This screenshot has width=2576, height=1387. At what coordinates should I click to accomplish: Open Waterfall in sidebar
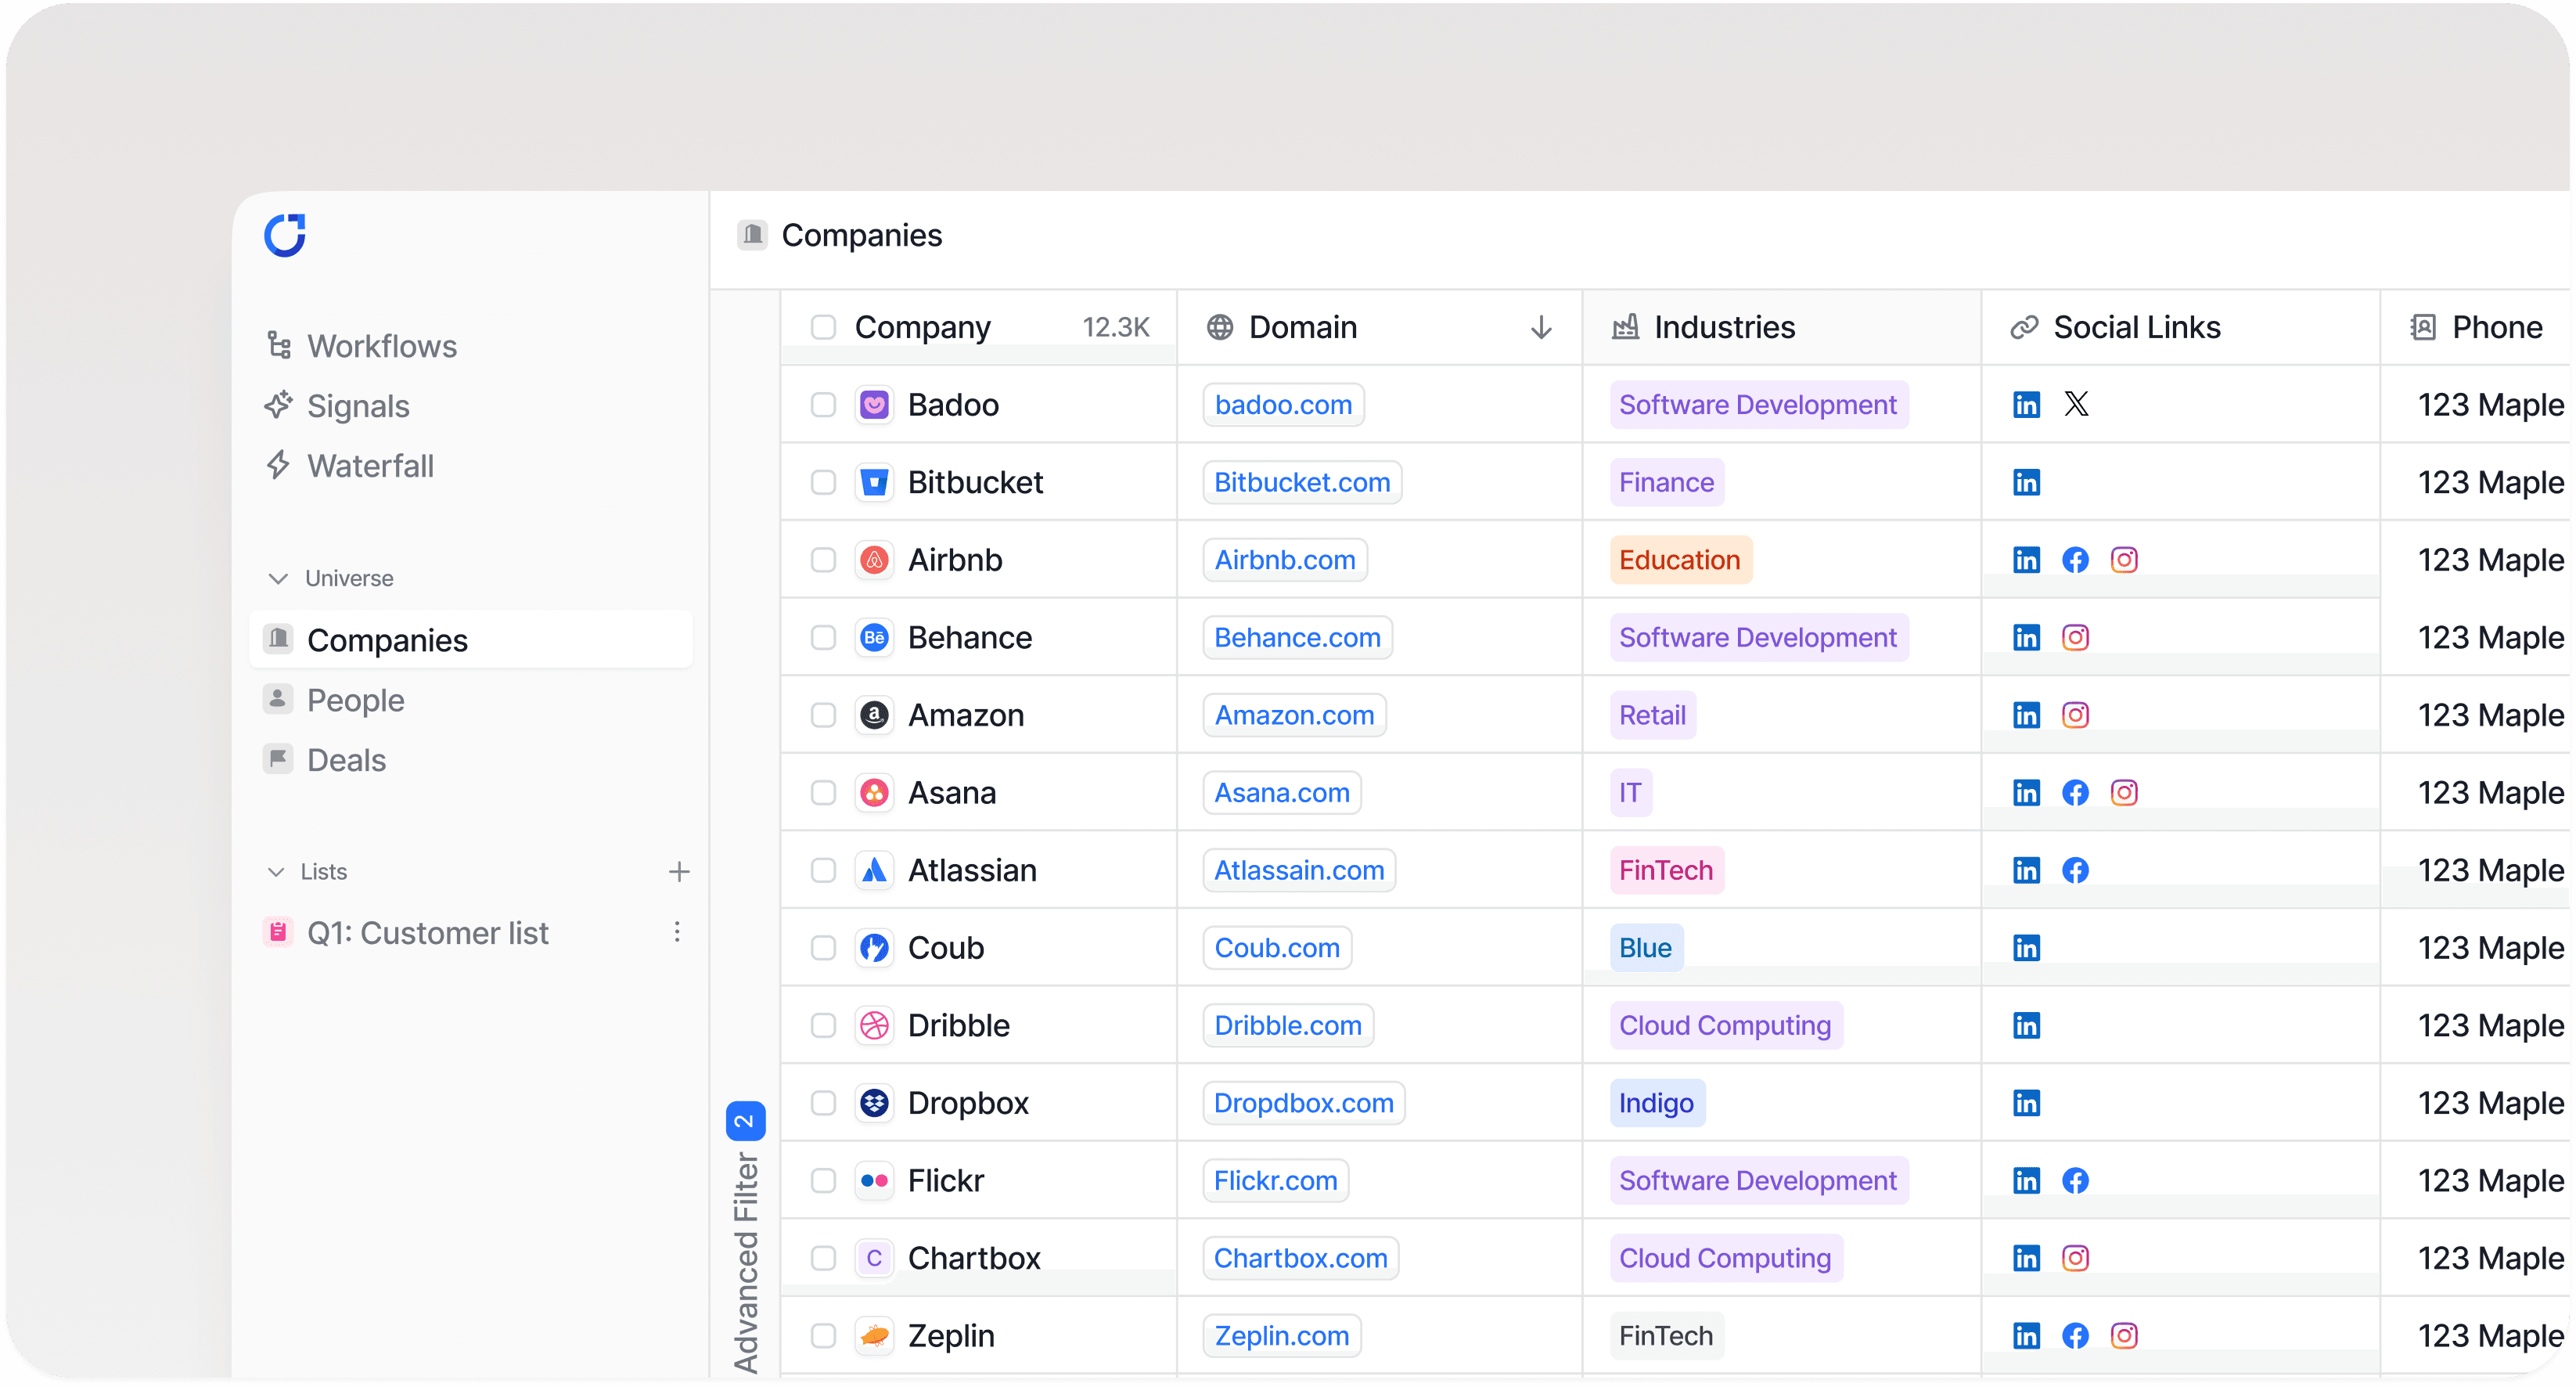tap(349, 466)
